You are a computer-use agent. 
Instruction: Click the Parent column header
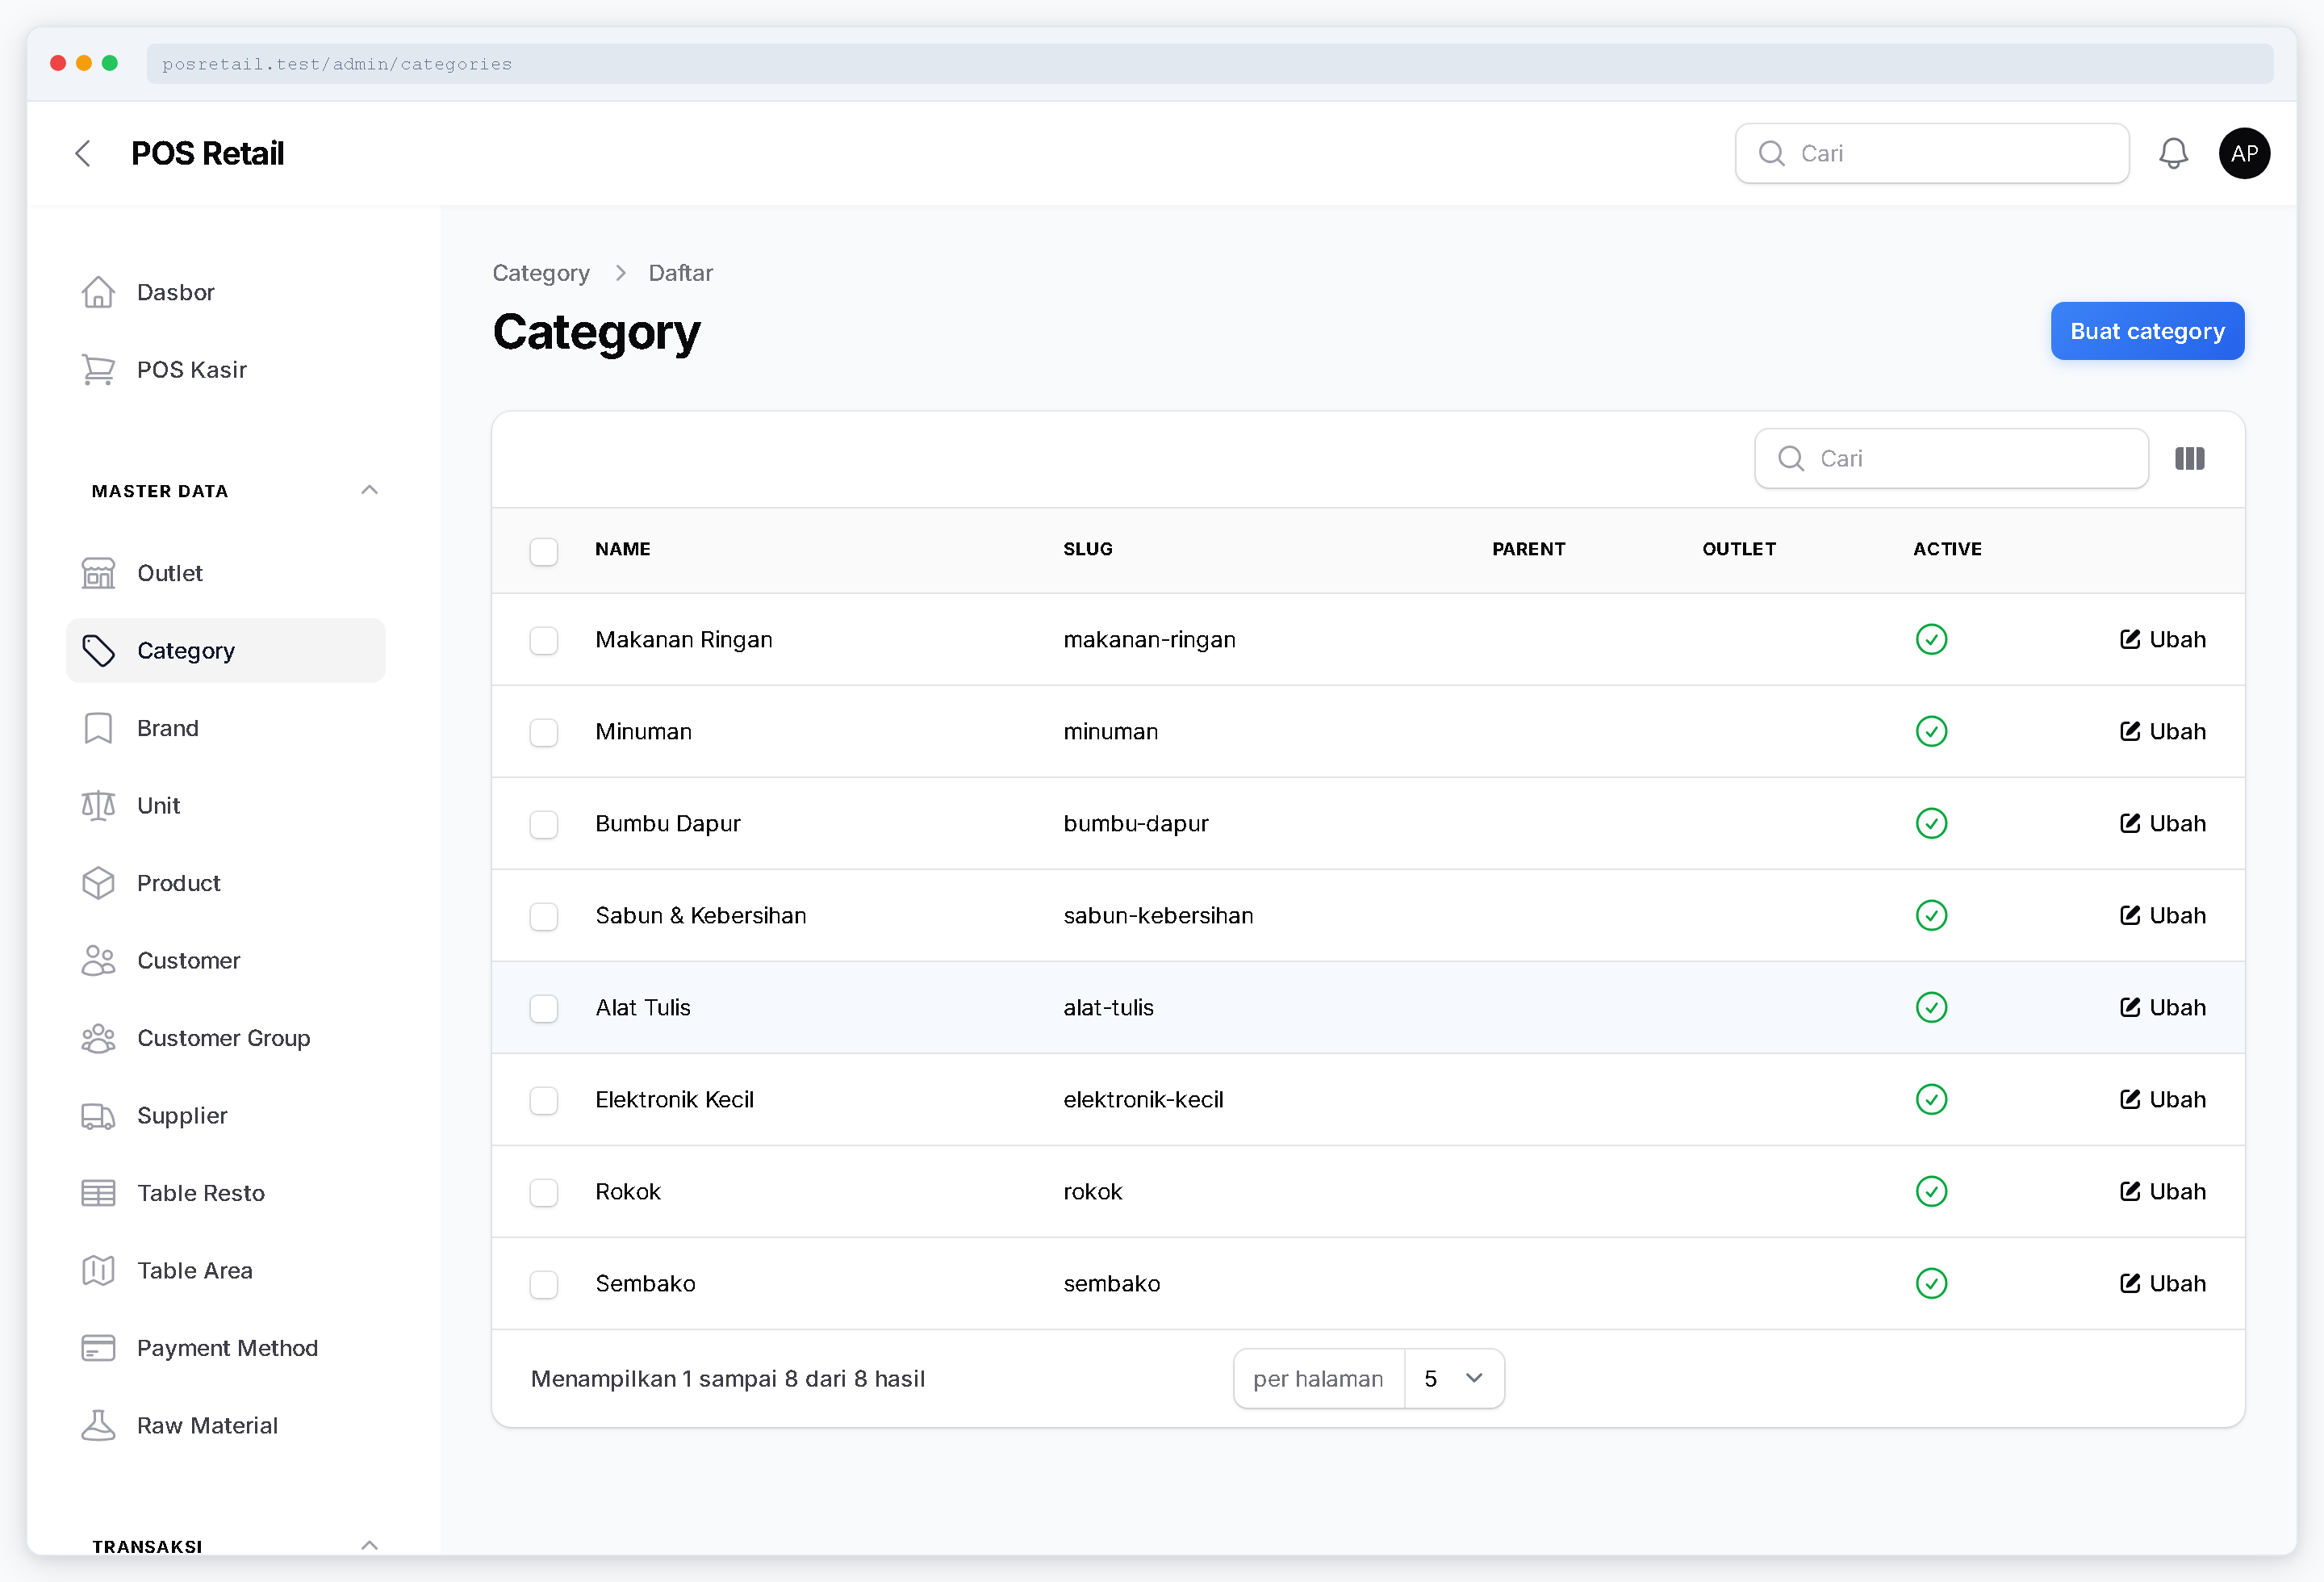(1528, 549)
